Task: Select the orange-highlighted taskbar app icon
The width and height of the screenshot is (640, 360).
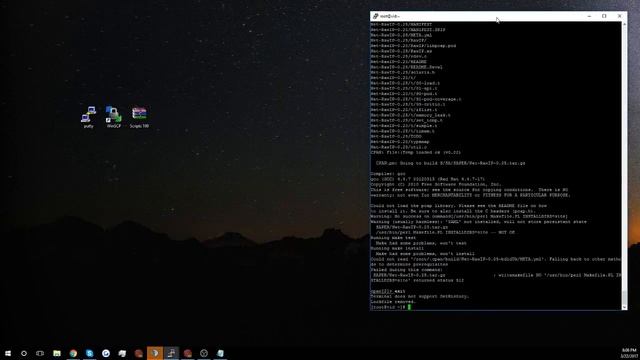Action: pos(155,353)
